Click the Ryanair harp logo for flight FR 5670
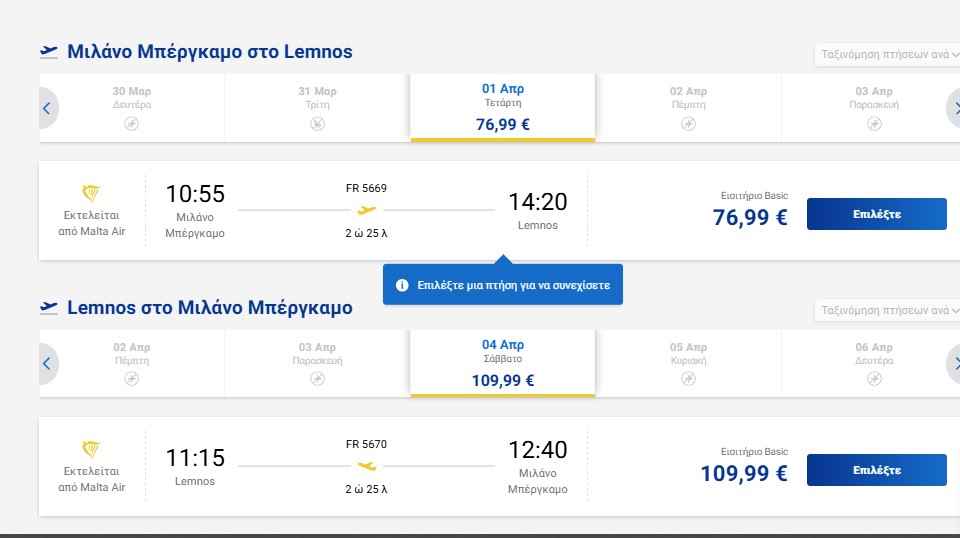The image size is (960, 538). click(91, 449)
